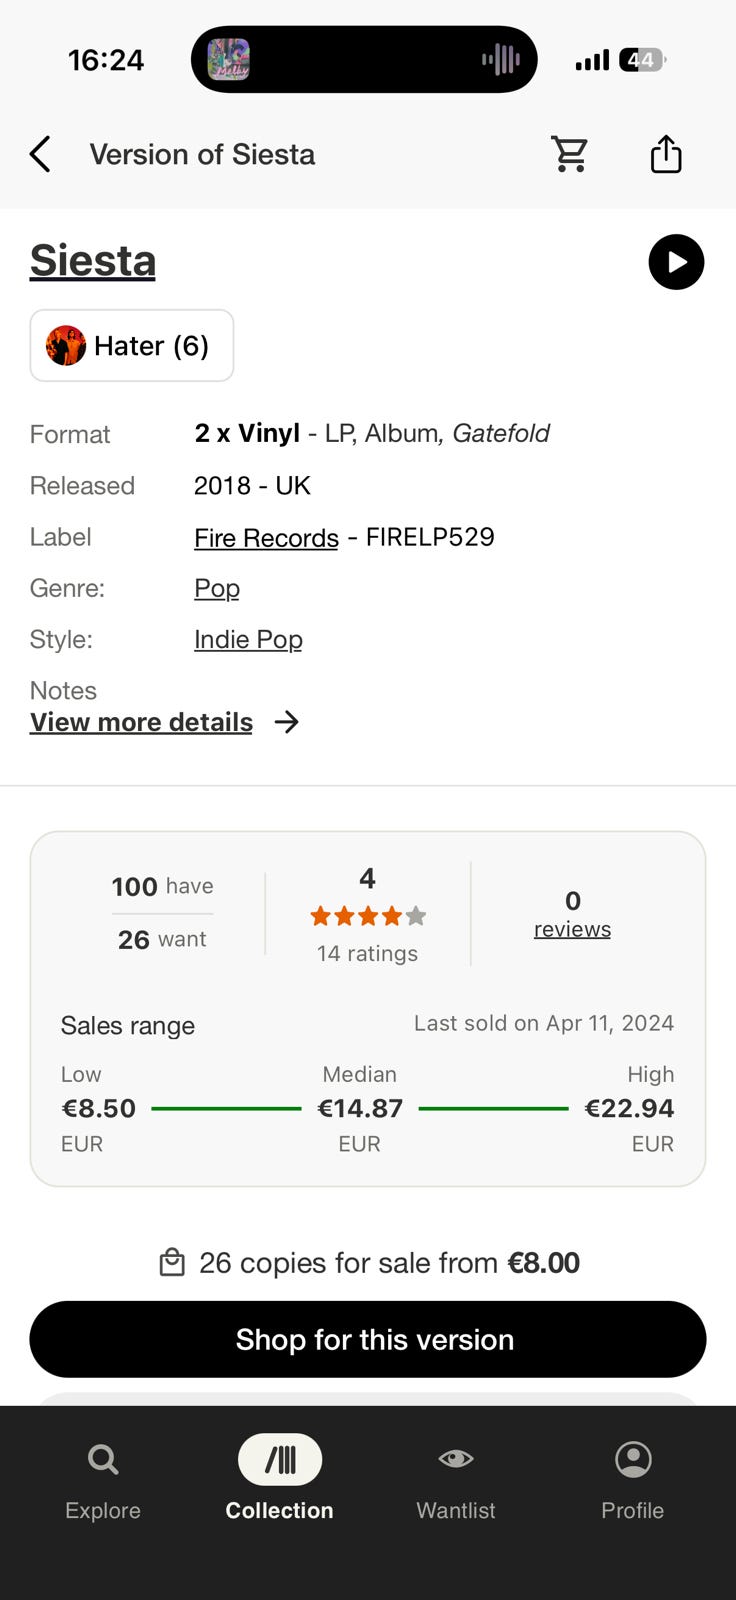This screenshot has height=1600, width=736.
Task: Open the Pop genre link
Action: pyautogui.click(x=217, y=588)
